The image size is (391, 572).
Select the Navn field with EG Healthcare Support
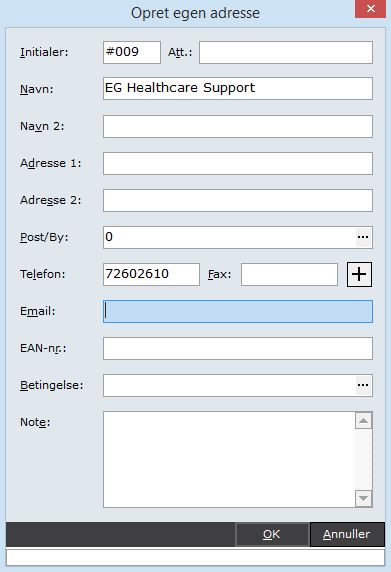[238, 88]
